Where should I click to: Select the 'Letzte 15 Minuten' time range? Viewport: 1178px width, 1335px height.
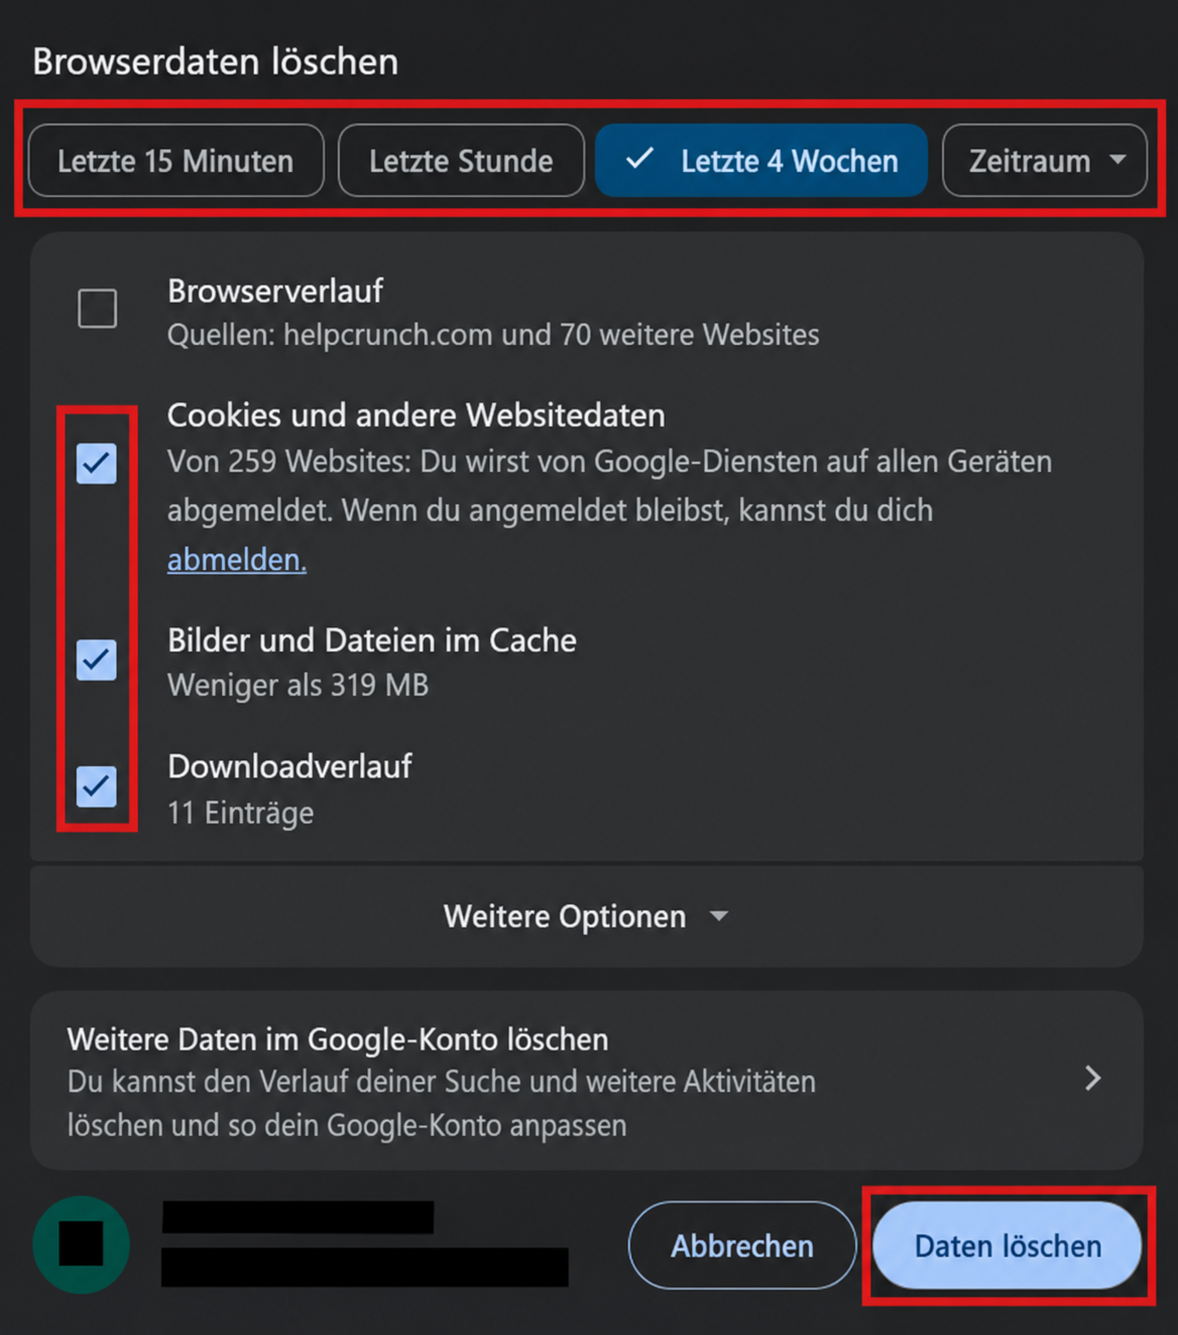pyautogui.click(x=176, y=161)
